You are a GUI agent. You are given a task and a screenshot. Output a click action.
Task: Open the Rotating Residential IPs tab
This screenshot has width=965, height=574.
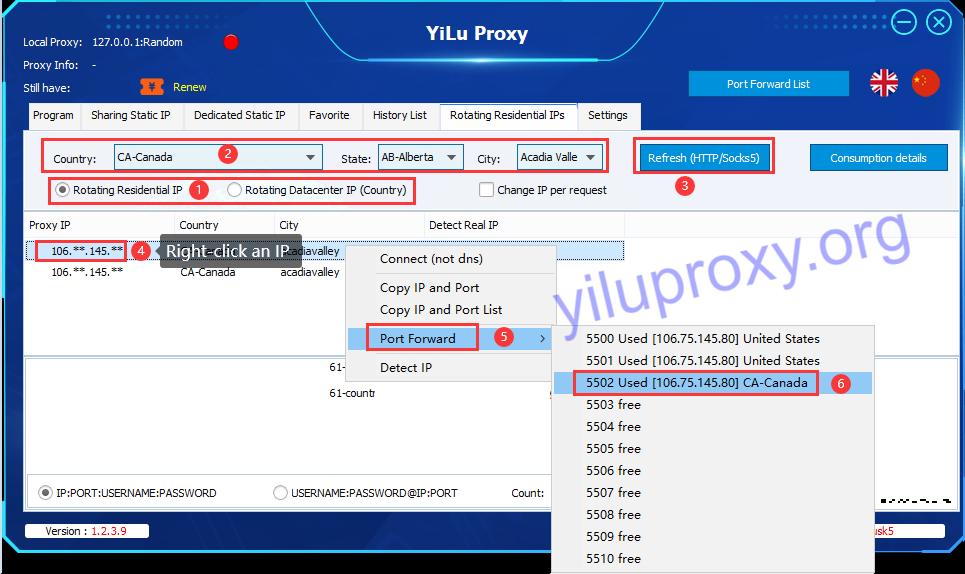[508, 116]
